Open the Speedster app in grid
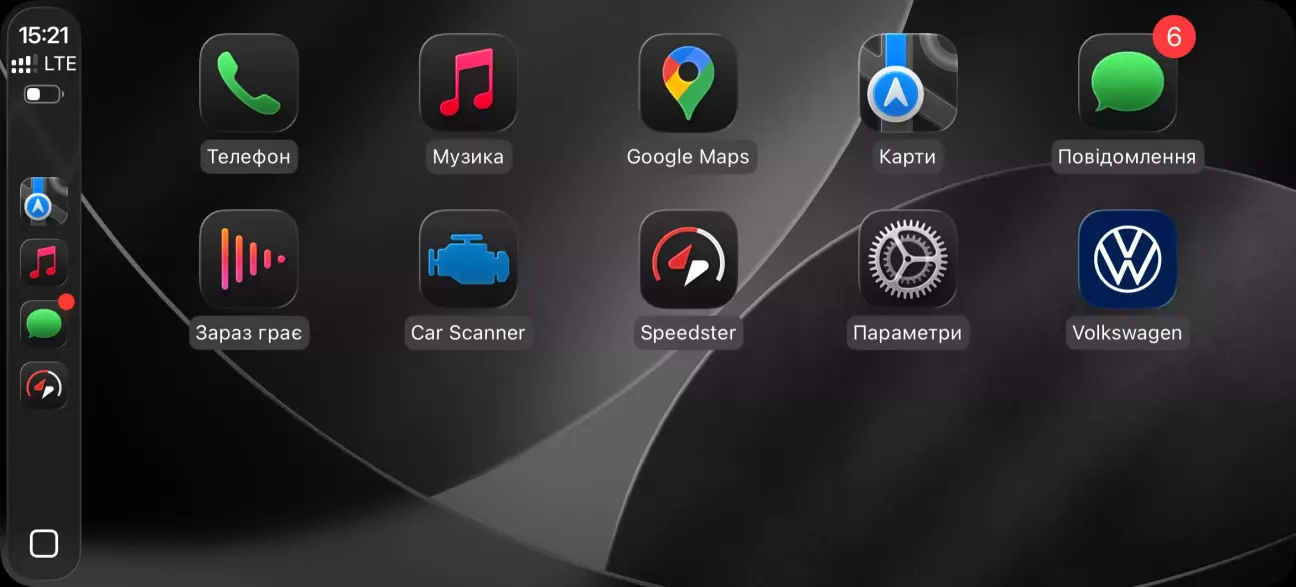Image resolution: width=1296 pixels, height=587 pixels. click(x=688, y=259)
